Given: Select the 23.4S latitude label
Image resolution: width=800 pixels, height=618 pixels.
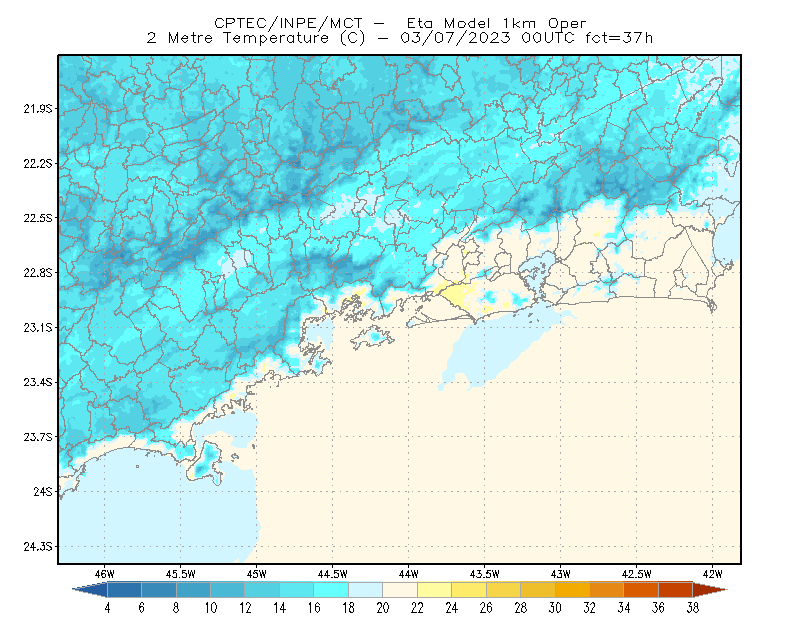Looking at the screenshot, I should [38, 382].
